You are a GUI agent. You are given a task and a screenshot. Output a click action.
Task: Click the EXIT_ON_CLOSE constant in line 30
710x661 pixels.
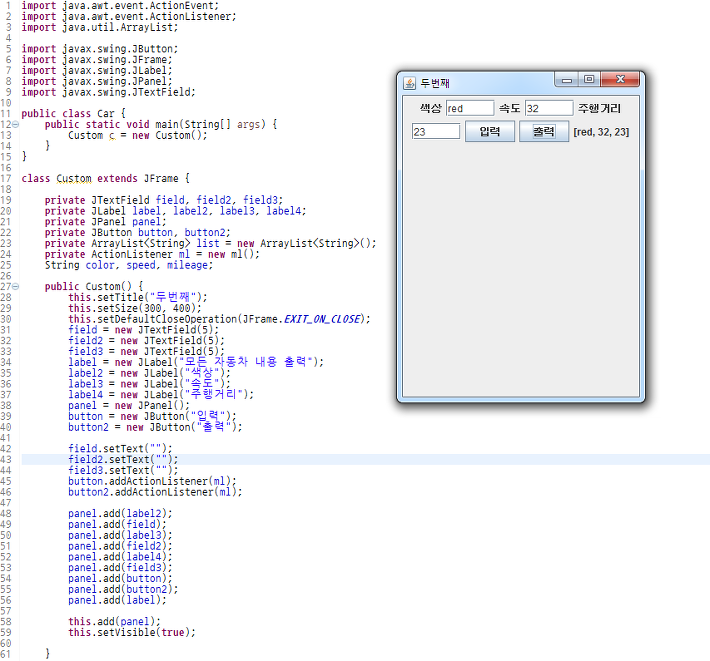tap(322, 319)
